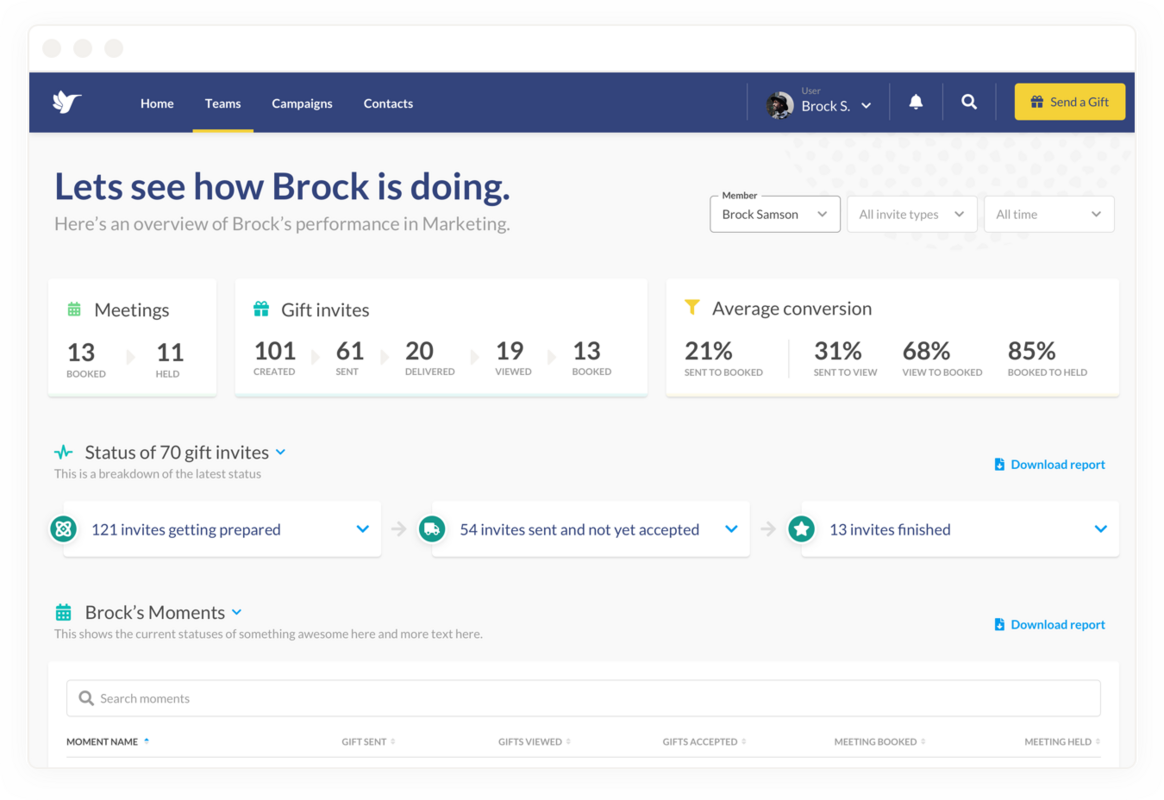
Task: Toggle sorting on the MEETING BOOKED column
Action: (922, 741)
